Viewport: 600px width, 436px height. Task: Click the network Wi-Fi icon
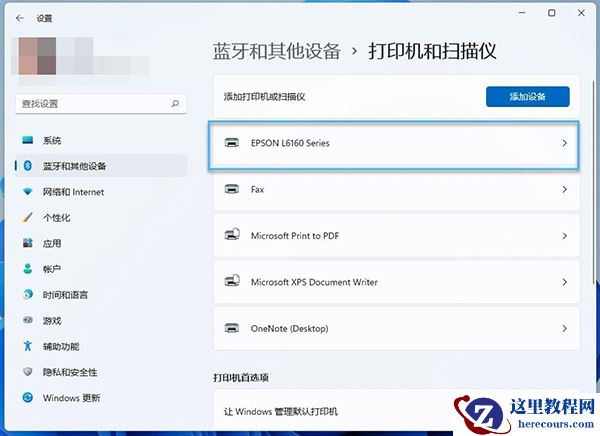coord(28,191)
